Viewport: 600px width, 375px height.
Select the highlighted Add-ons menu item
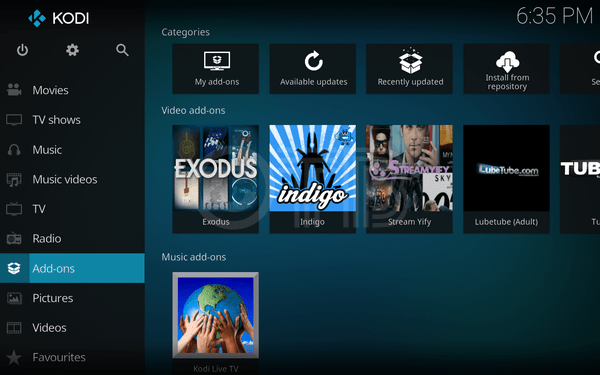[72, 268]
